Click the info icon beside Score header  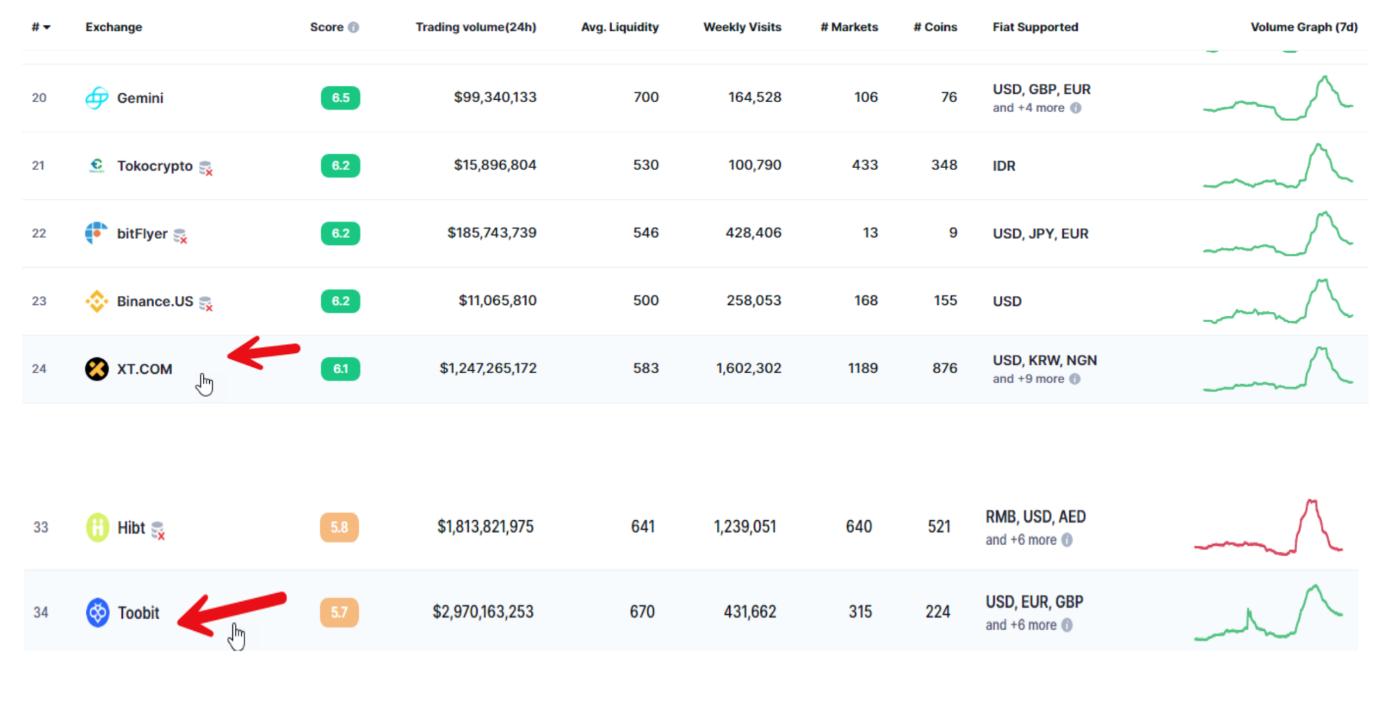click(353, 27)
